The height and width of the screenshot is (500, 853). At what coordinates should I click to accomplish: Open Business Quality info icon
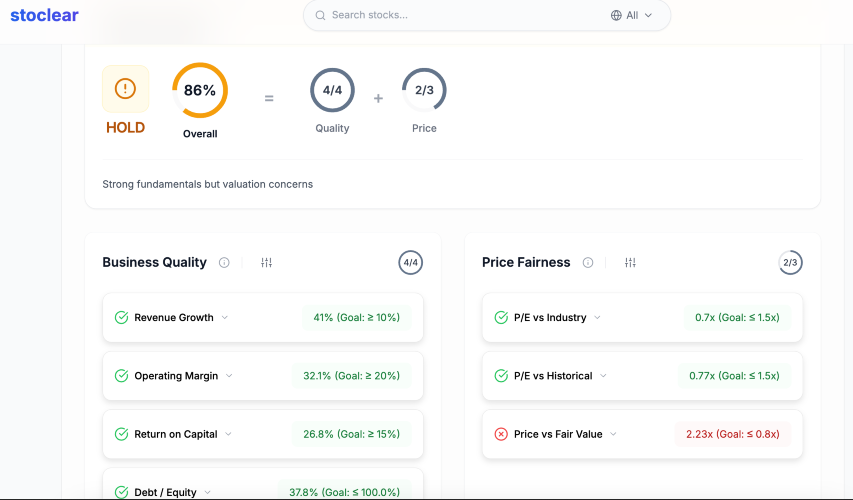coord(224,263)
